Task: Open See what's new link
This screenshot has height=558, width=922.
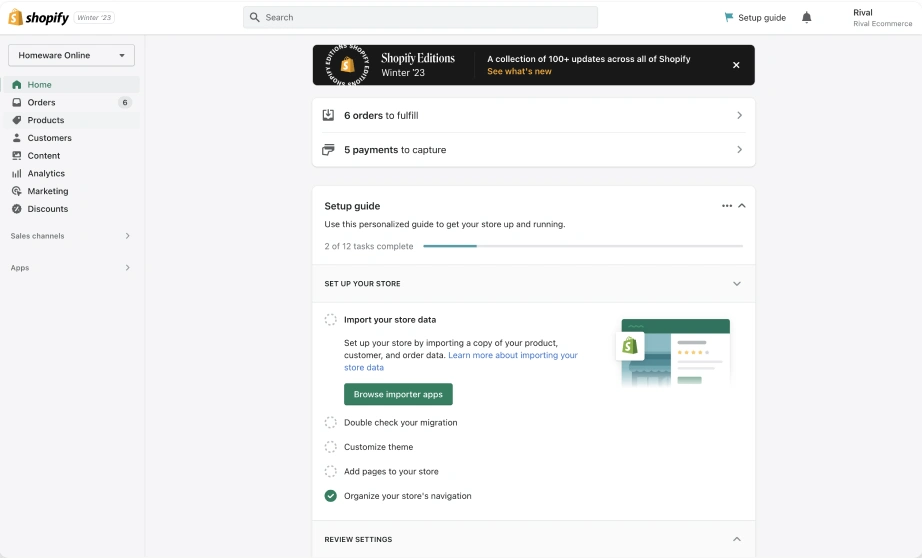Action: 519,71
